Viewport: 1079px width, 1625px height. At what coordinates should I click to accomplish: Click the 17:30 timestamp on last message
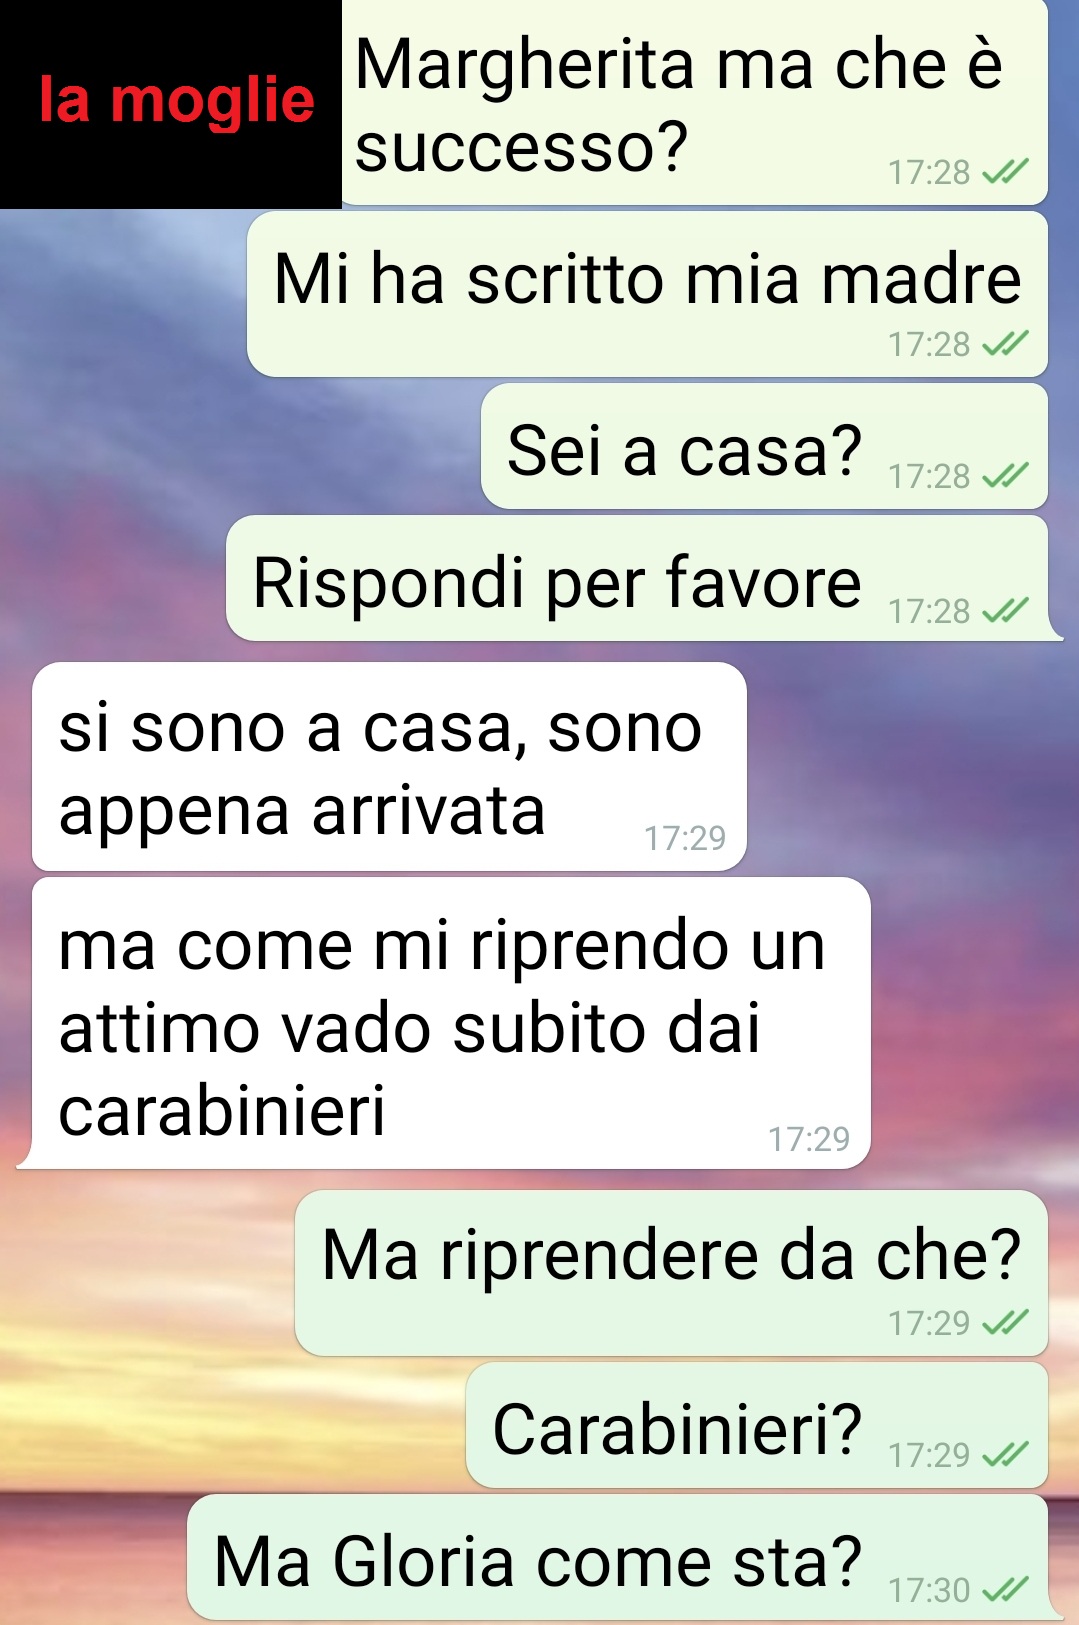(929, 1590)
